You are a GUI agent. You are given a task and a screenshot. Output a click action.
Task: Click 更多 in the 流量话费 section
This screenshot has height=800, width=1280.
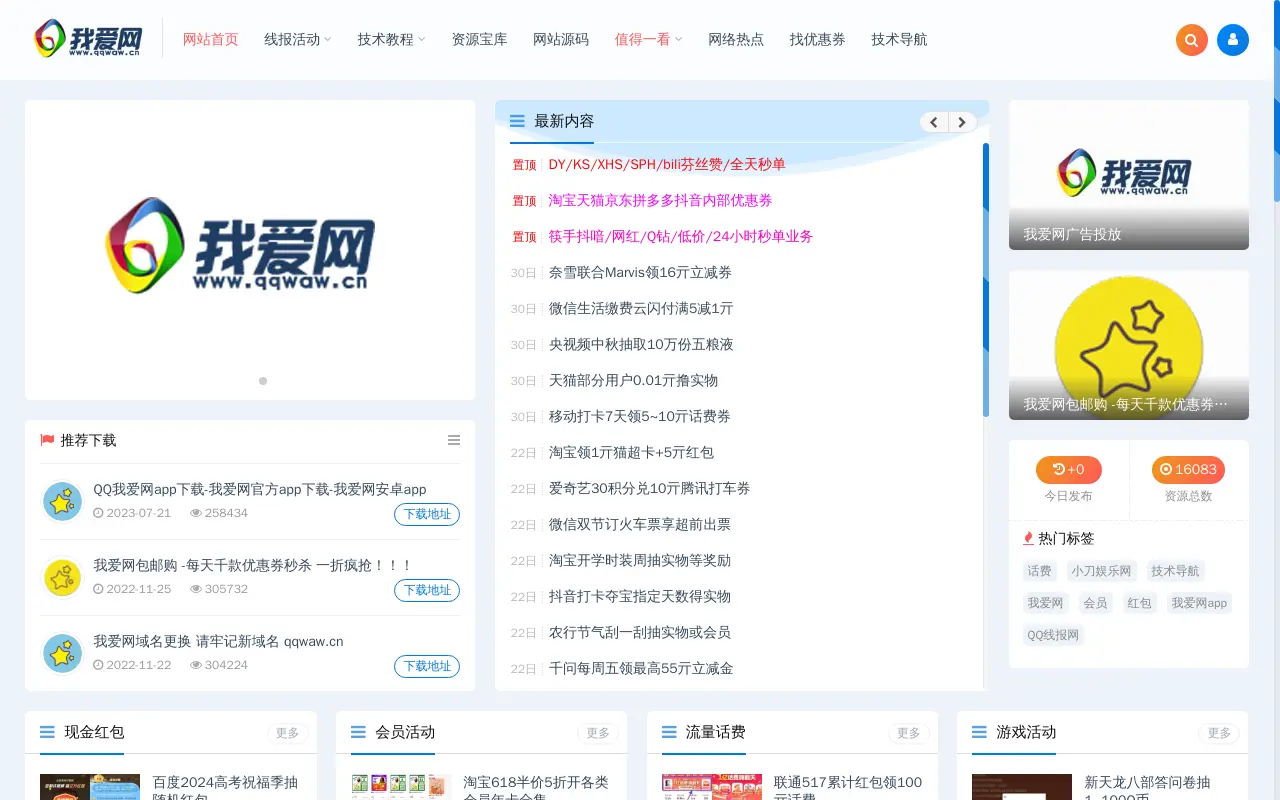click(x=909, y=733)
